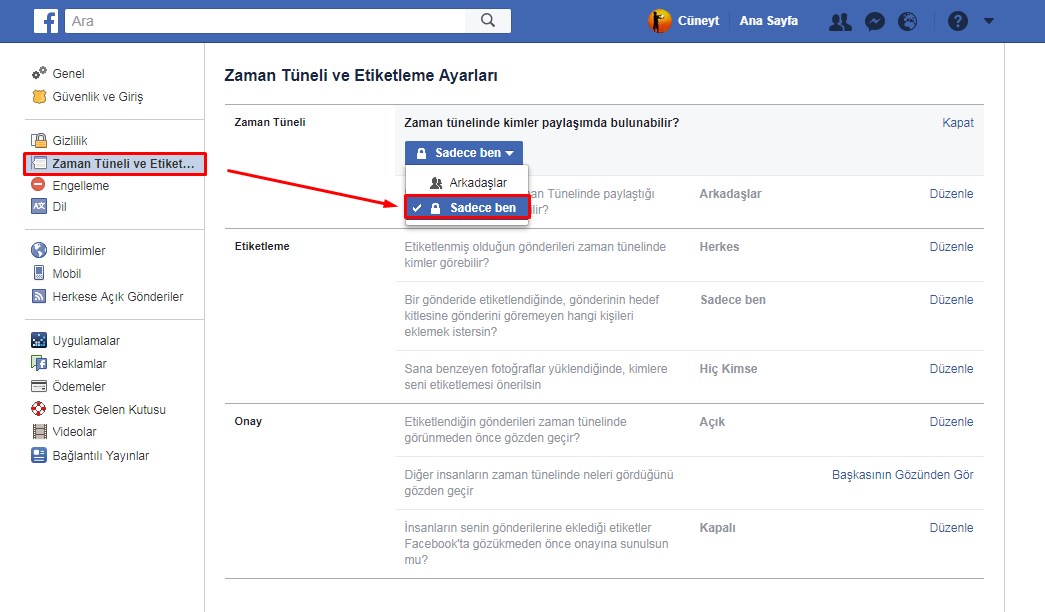Open notifications globe icon
Screen dimensions: 1045x612
(908, 21)
